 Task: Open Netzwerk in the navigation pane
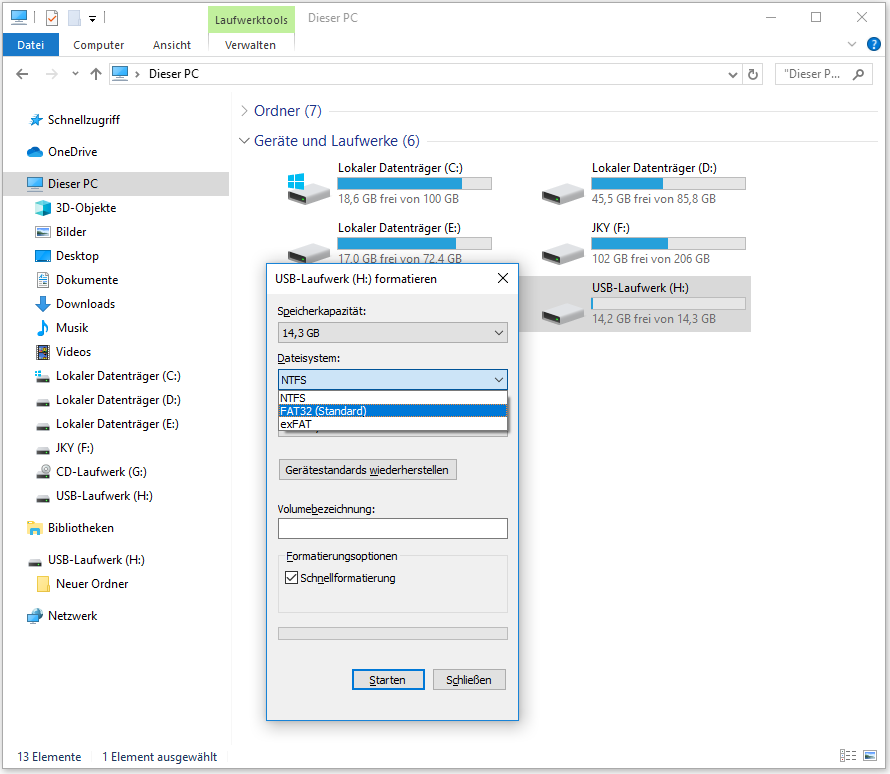point(72,616)
